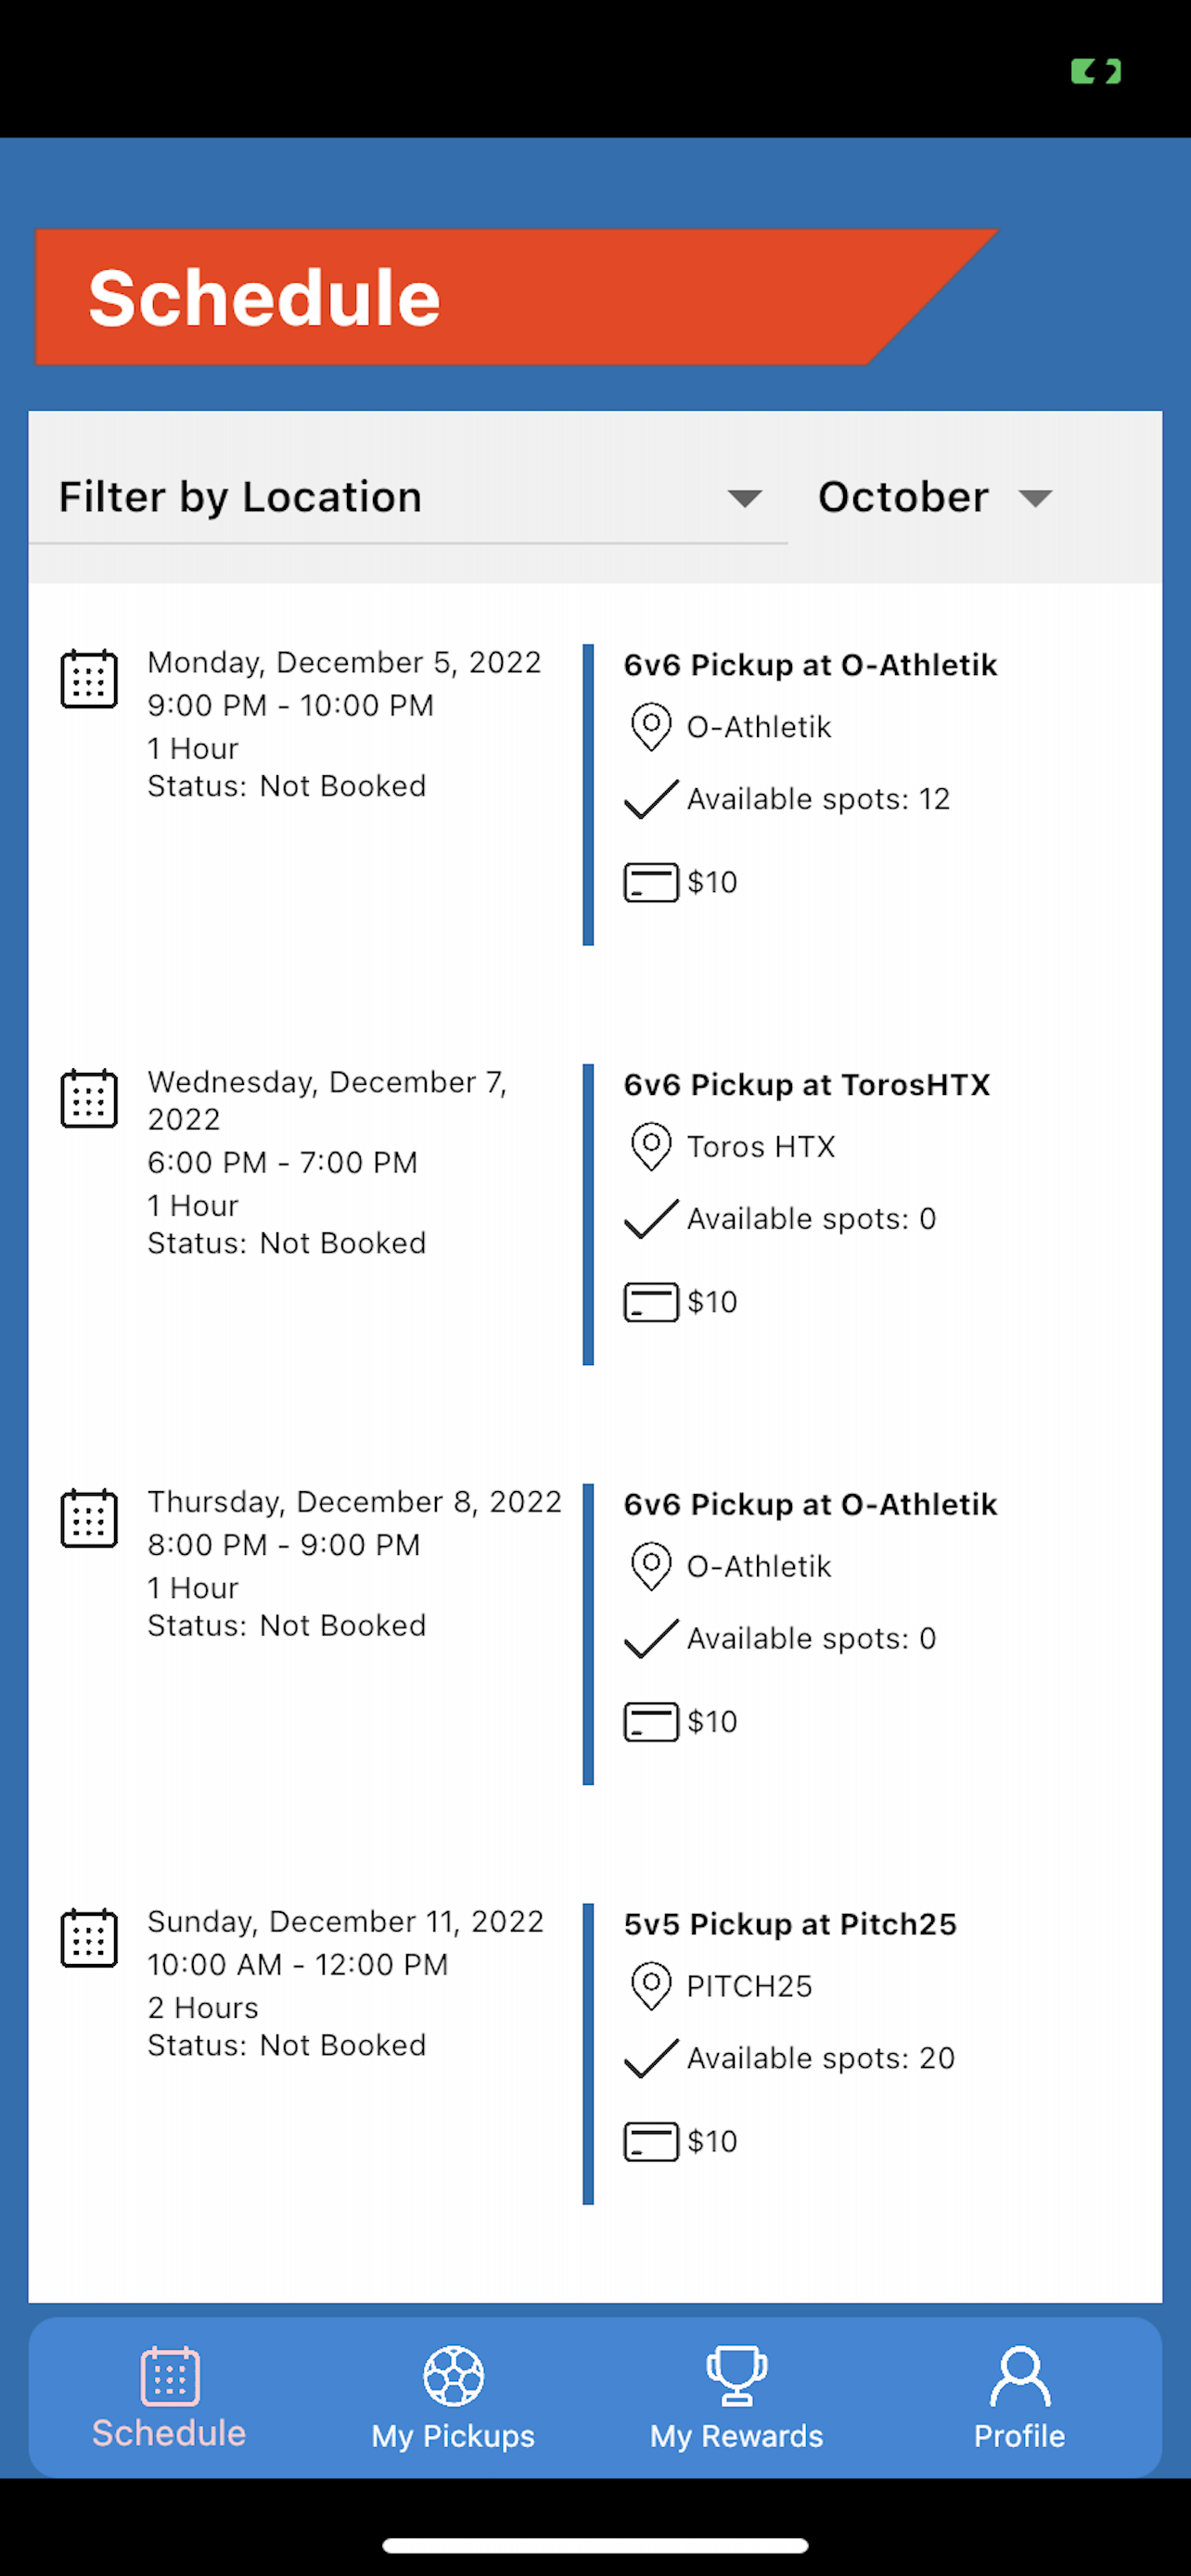The width and height of the screenshot is (1191, 2576).
Task: Tap the location pin next to Toros HTX
Action: pos(651,1147)
